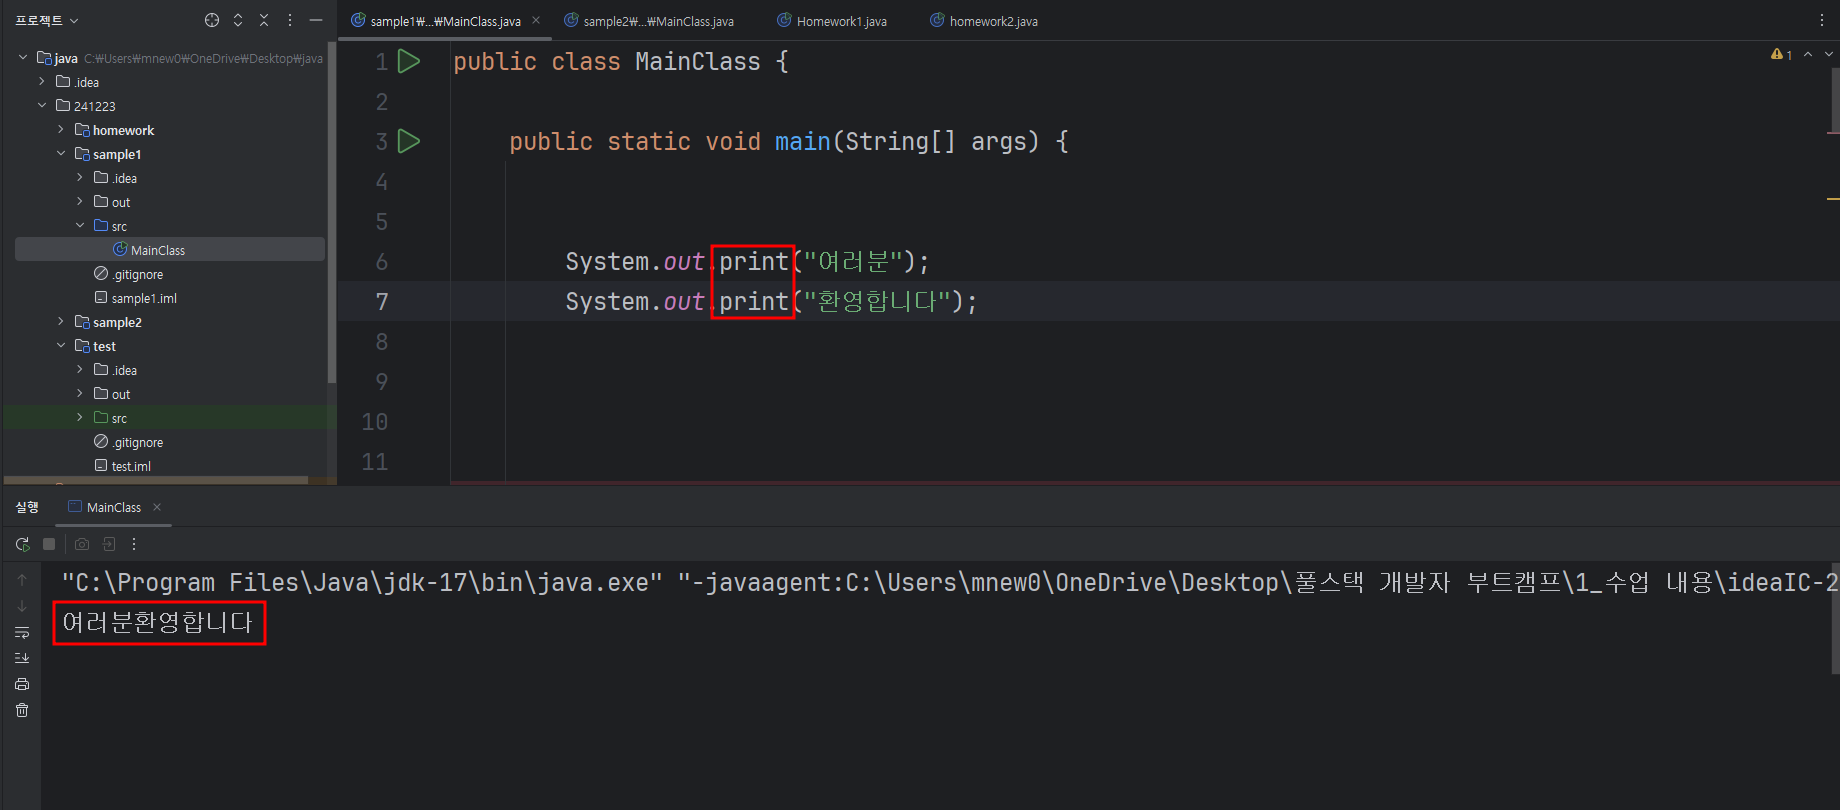Click the "여러분" string literal
1840x810 pixels.
854,262
